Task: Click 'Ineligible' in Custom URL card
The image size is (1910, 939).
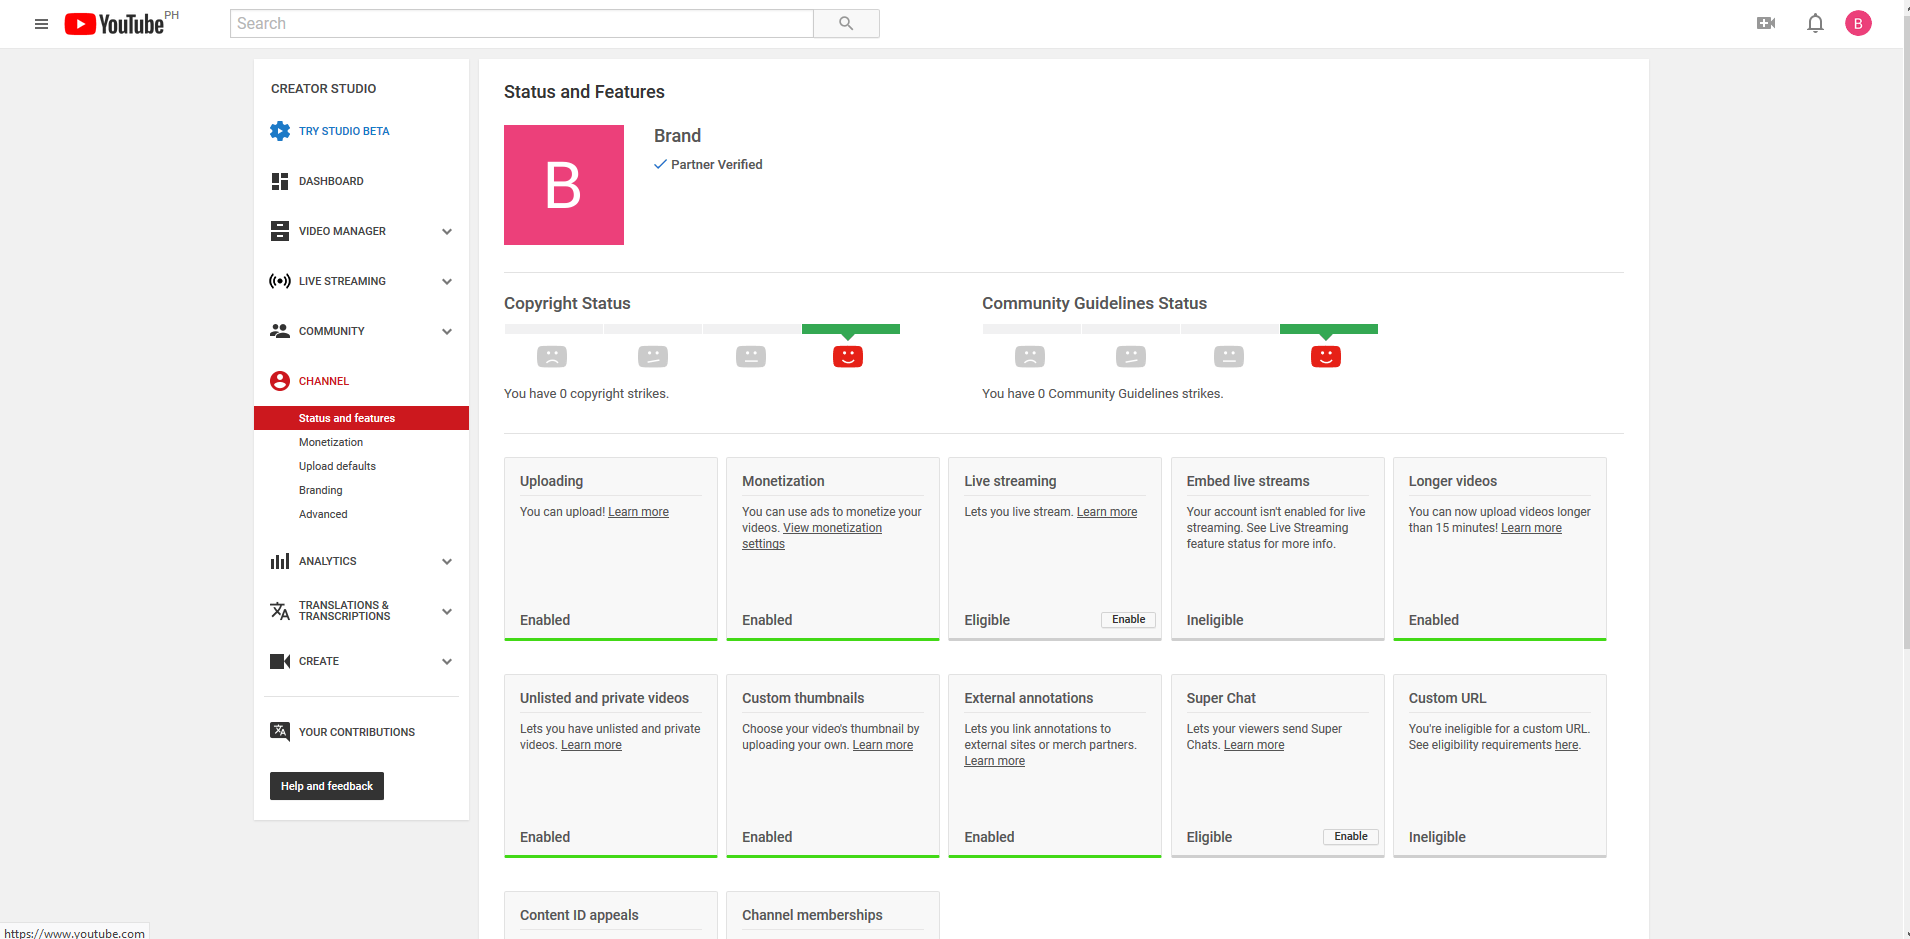Action: coord(1437,837)
